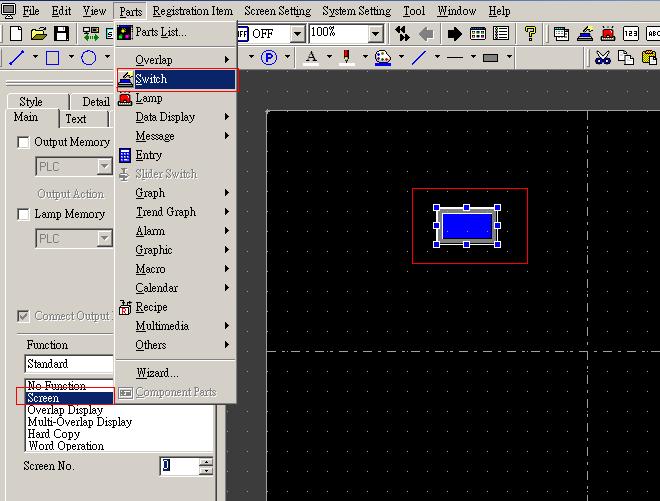
Task: Create new file with blank page icon
Action: pyautogui.click(x=16, y=34)
